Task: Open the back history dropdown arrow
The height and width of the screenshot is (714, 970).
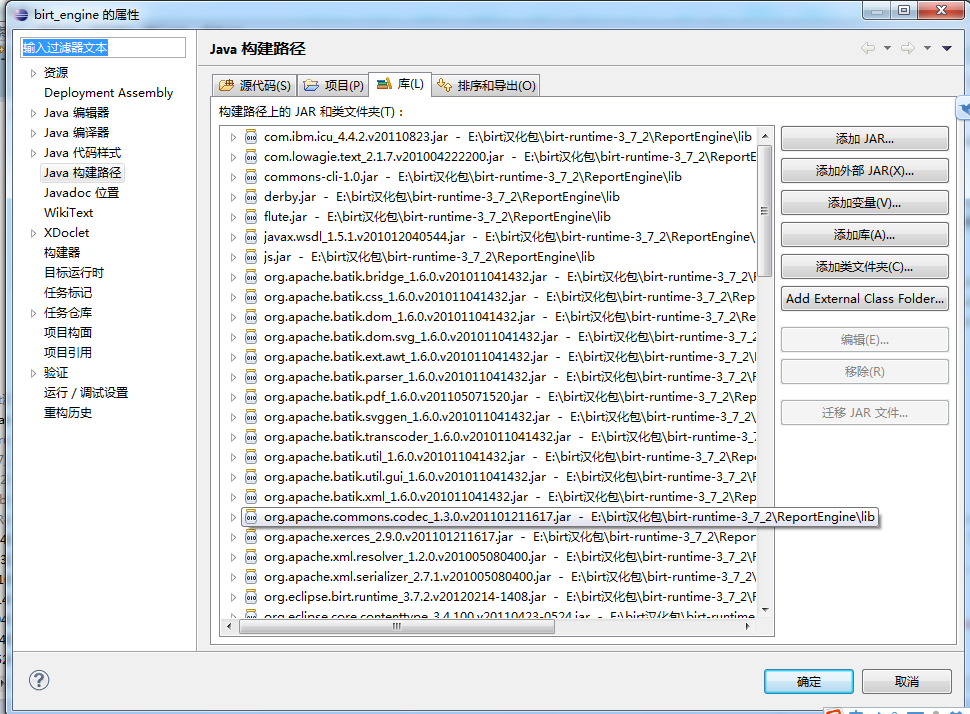Action: pos(887,48)
